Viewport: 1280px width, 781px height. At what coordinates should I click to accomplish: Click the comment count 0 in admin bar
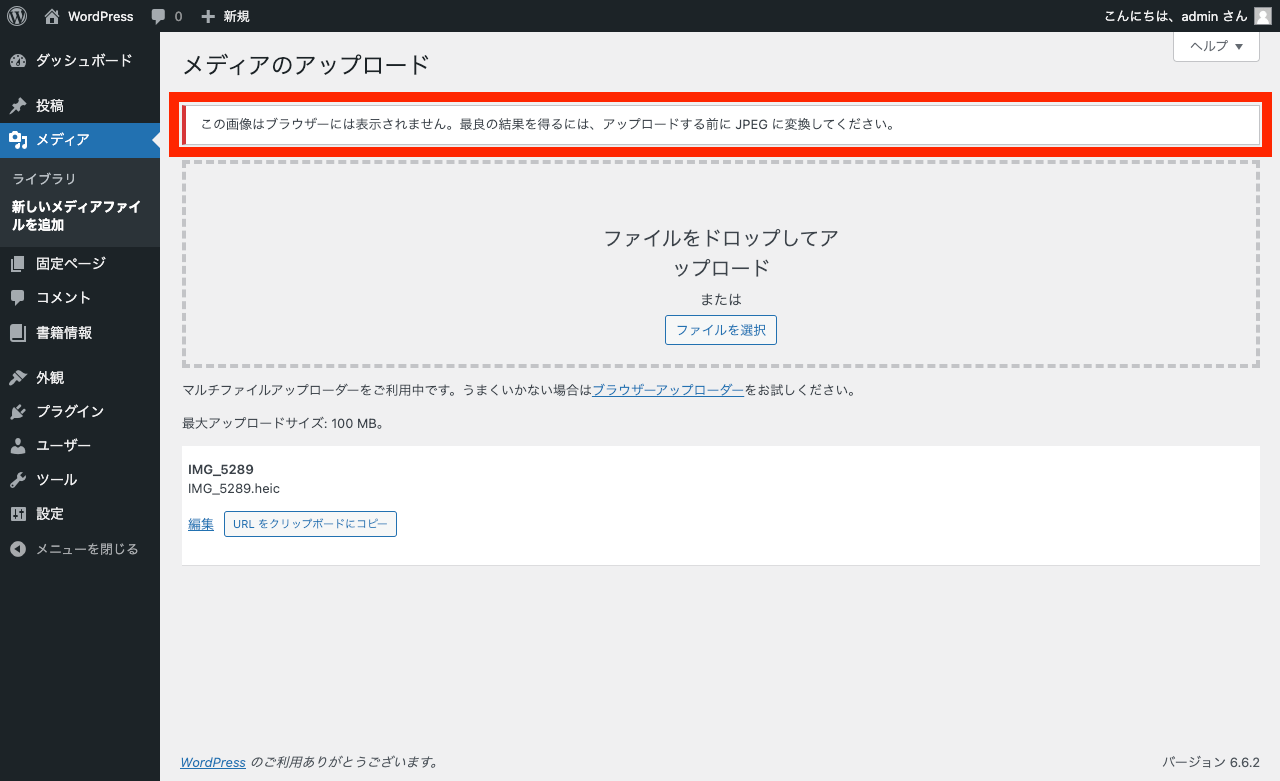179,17
